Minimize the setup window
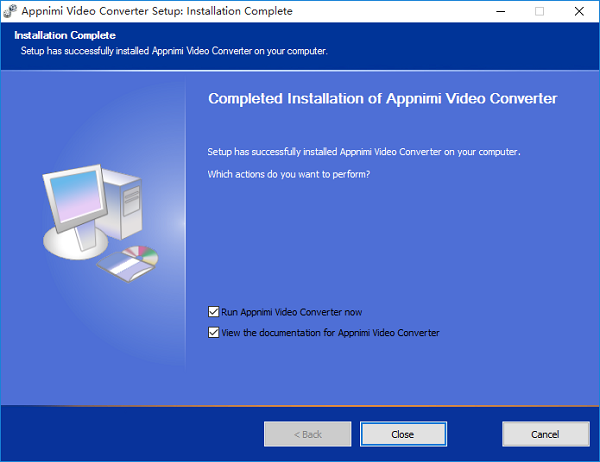Image resolution: width=600 pixels, height=462 pixels. click(501, 11)
